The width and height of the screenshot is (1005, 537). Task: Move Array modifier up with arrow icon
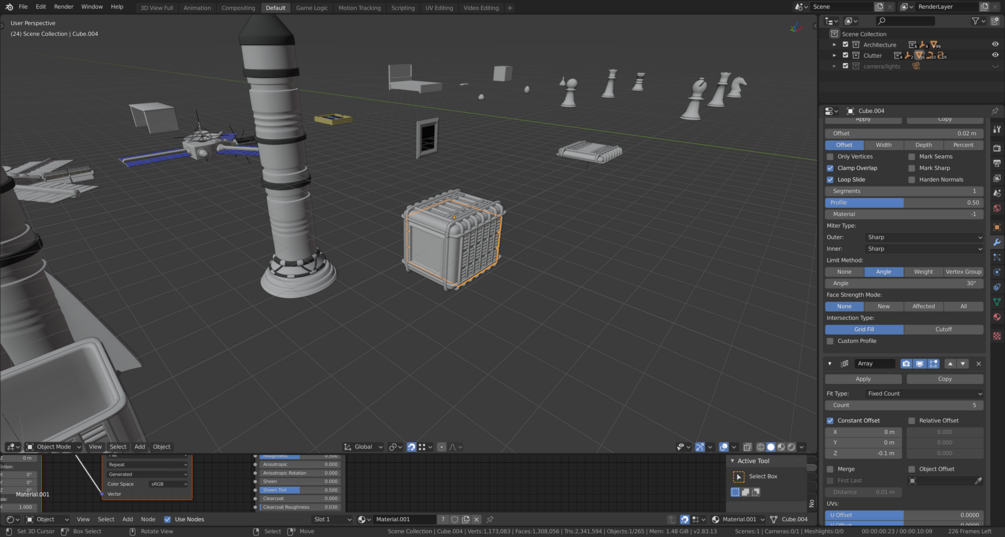pos(950,363)
